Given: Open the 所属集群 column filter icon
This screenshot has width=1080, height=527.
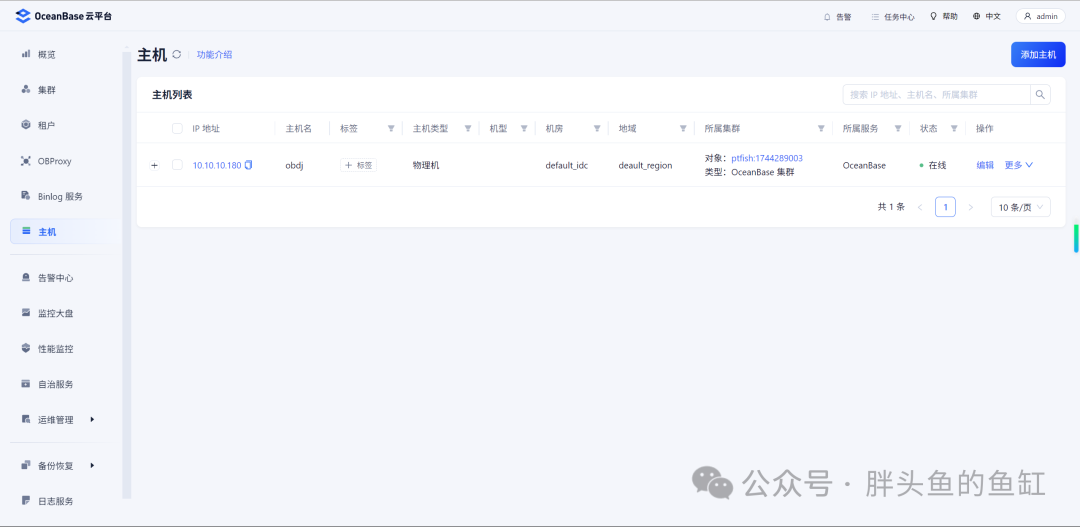Looking at the screenshot, I should click(x=821, y=128).
